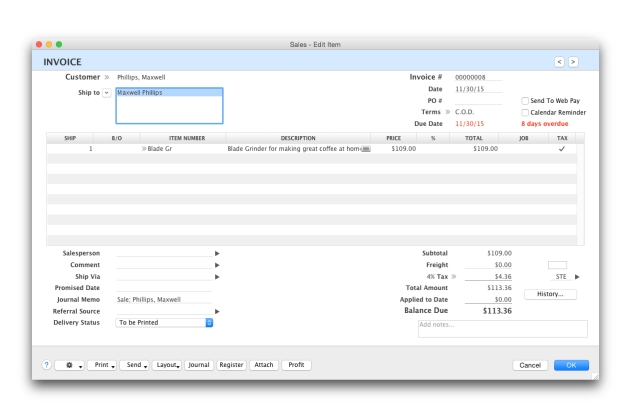Enable the Send To Web Pay checkbox
631x419 pixels.
point(525,101)
